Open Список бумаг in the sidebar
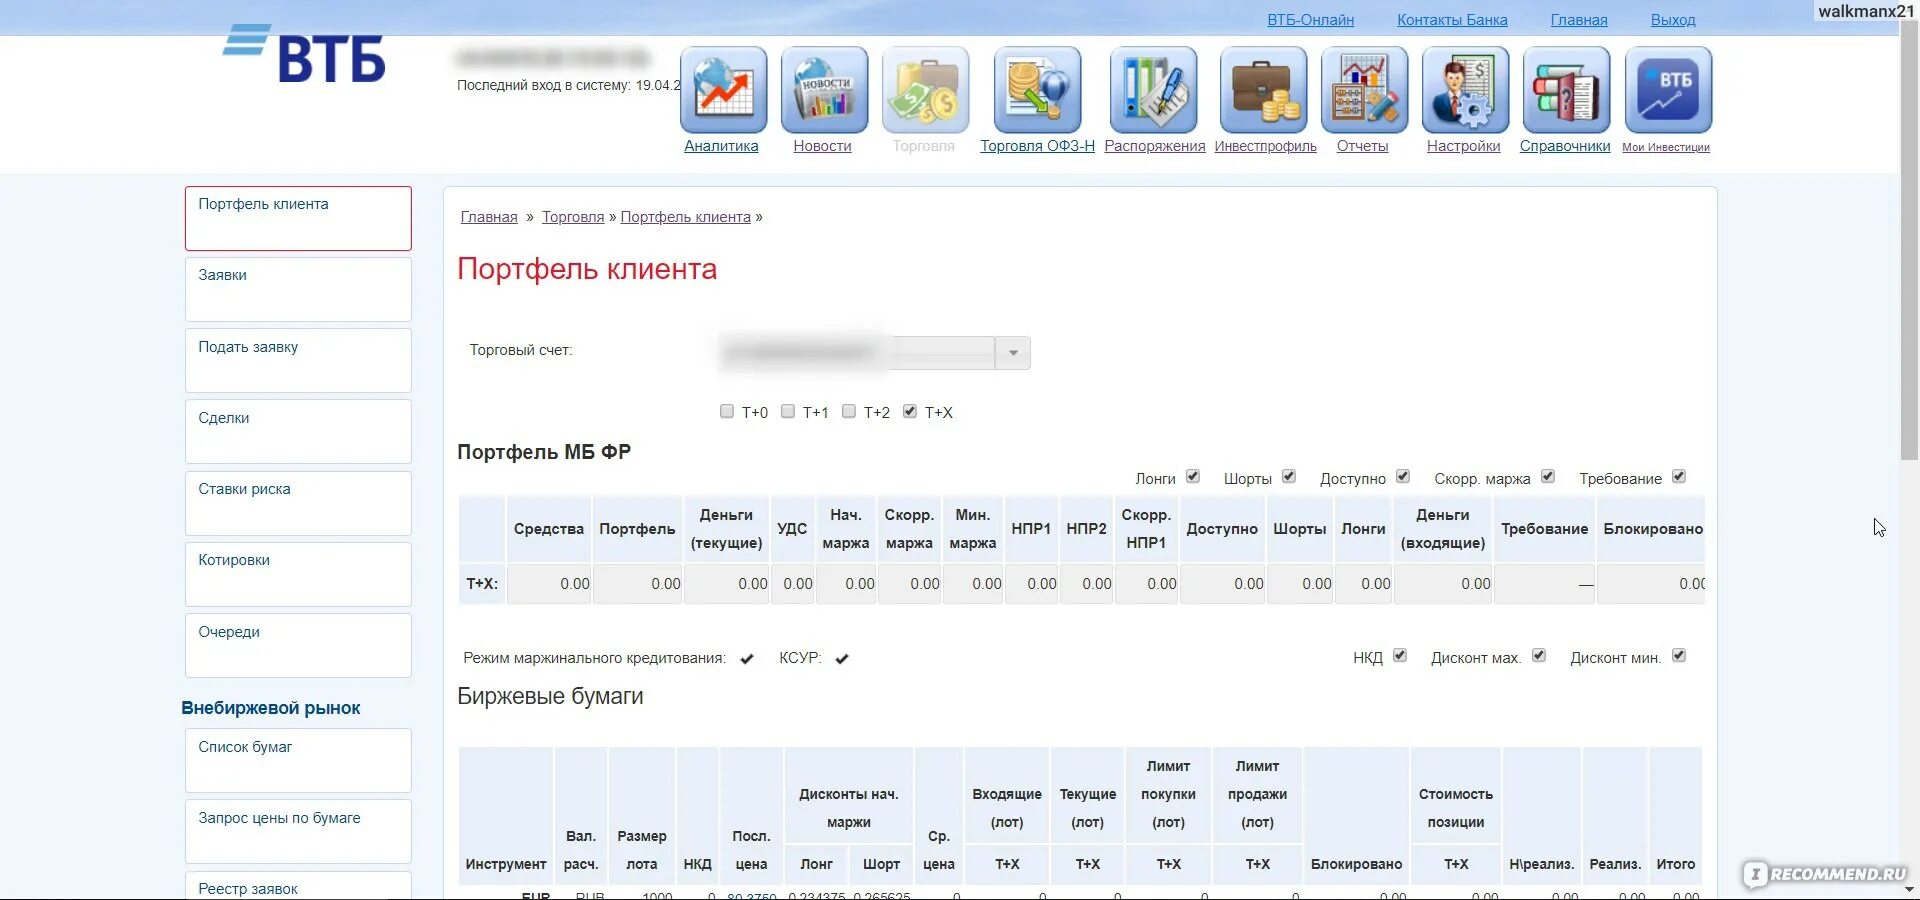This screenshot has width=1920, height=900. coord(298,761)
